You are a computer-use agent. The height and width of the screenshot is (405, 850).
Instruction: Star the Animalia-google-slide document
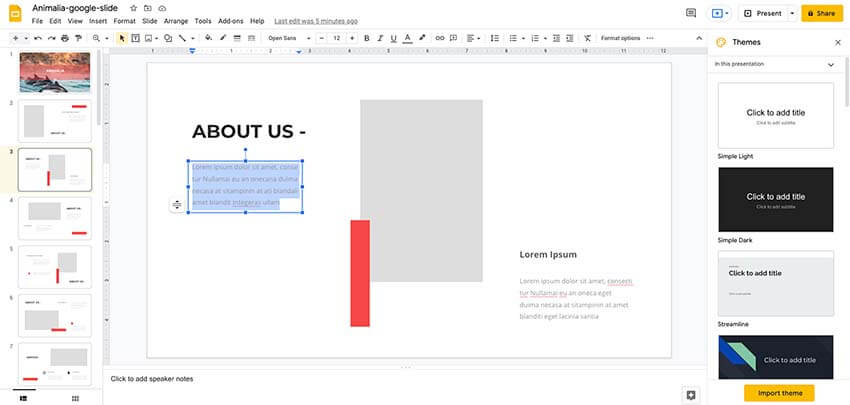click(134, 8)
